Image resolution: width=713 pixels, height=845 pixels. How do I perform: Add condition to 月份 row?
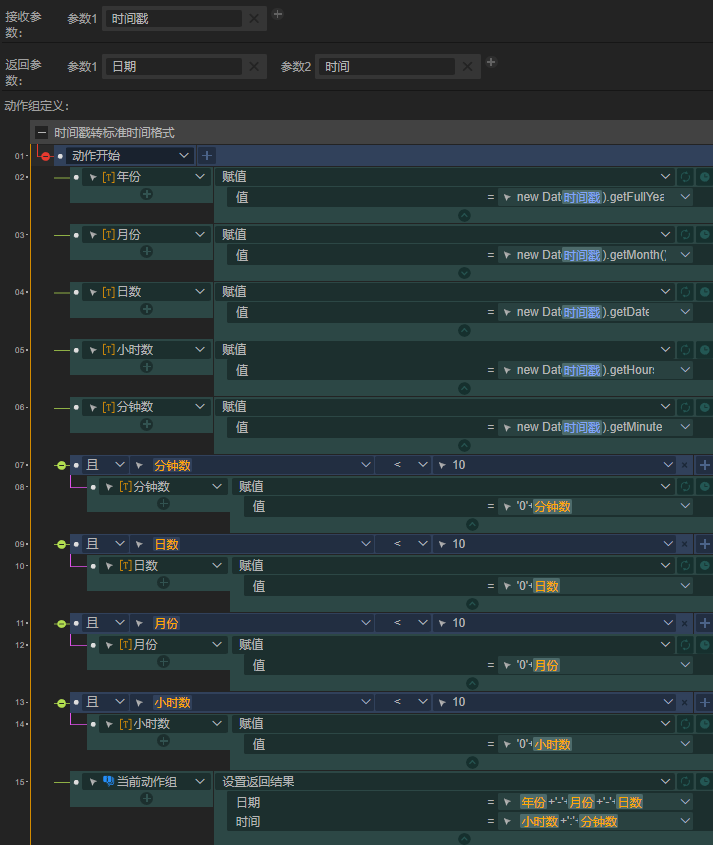tap(704, 624)
